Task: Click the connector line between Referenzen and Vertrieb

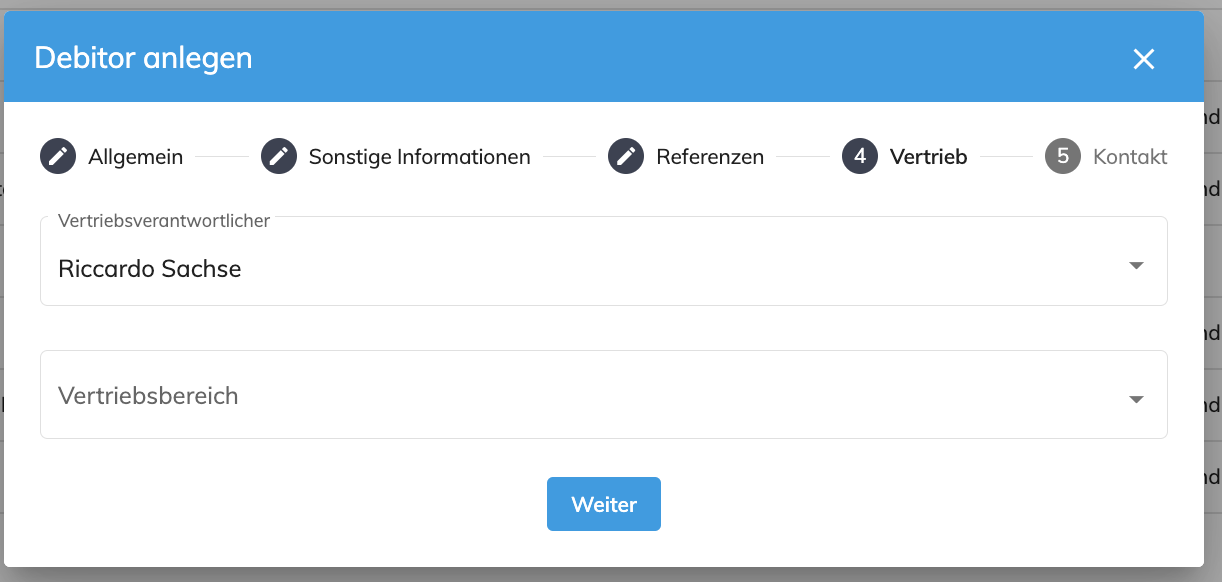Action: click(x=803, y=157)
